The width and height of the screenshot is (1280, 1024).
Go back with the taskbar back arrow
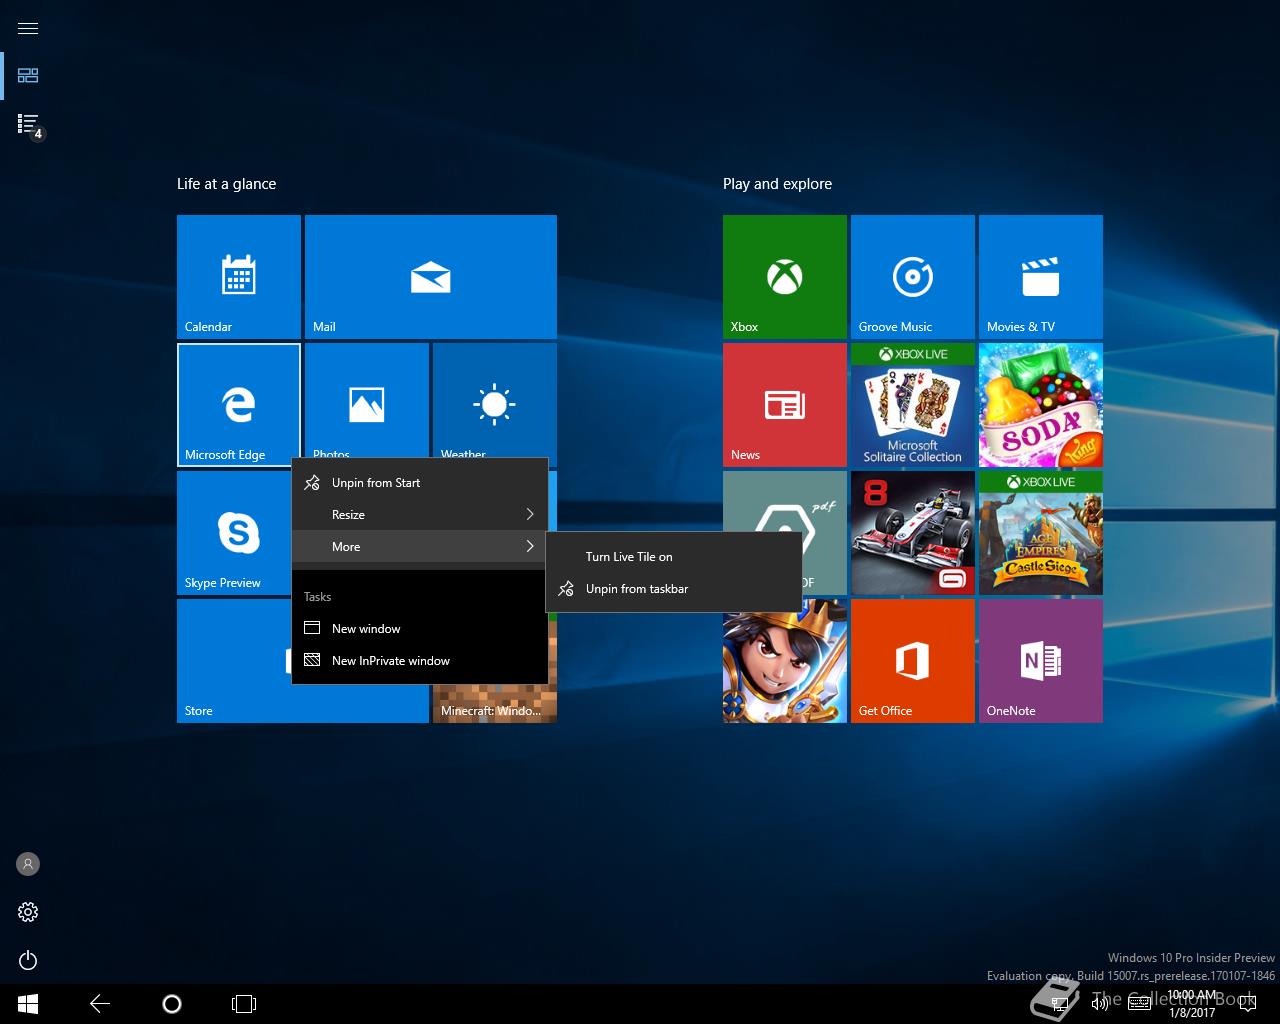coord(100,1004)
